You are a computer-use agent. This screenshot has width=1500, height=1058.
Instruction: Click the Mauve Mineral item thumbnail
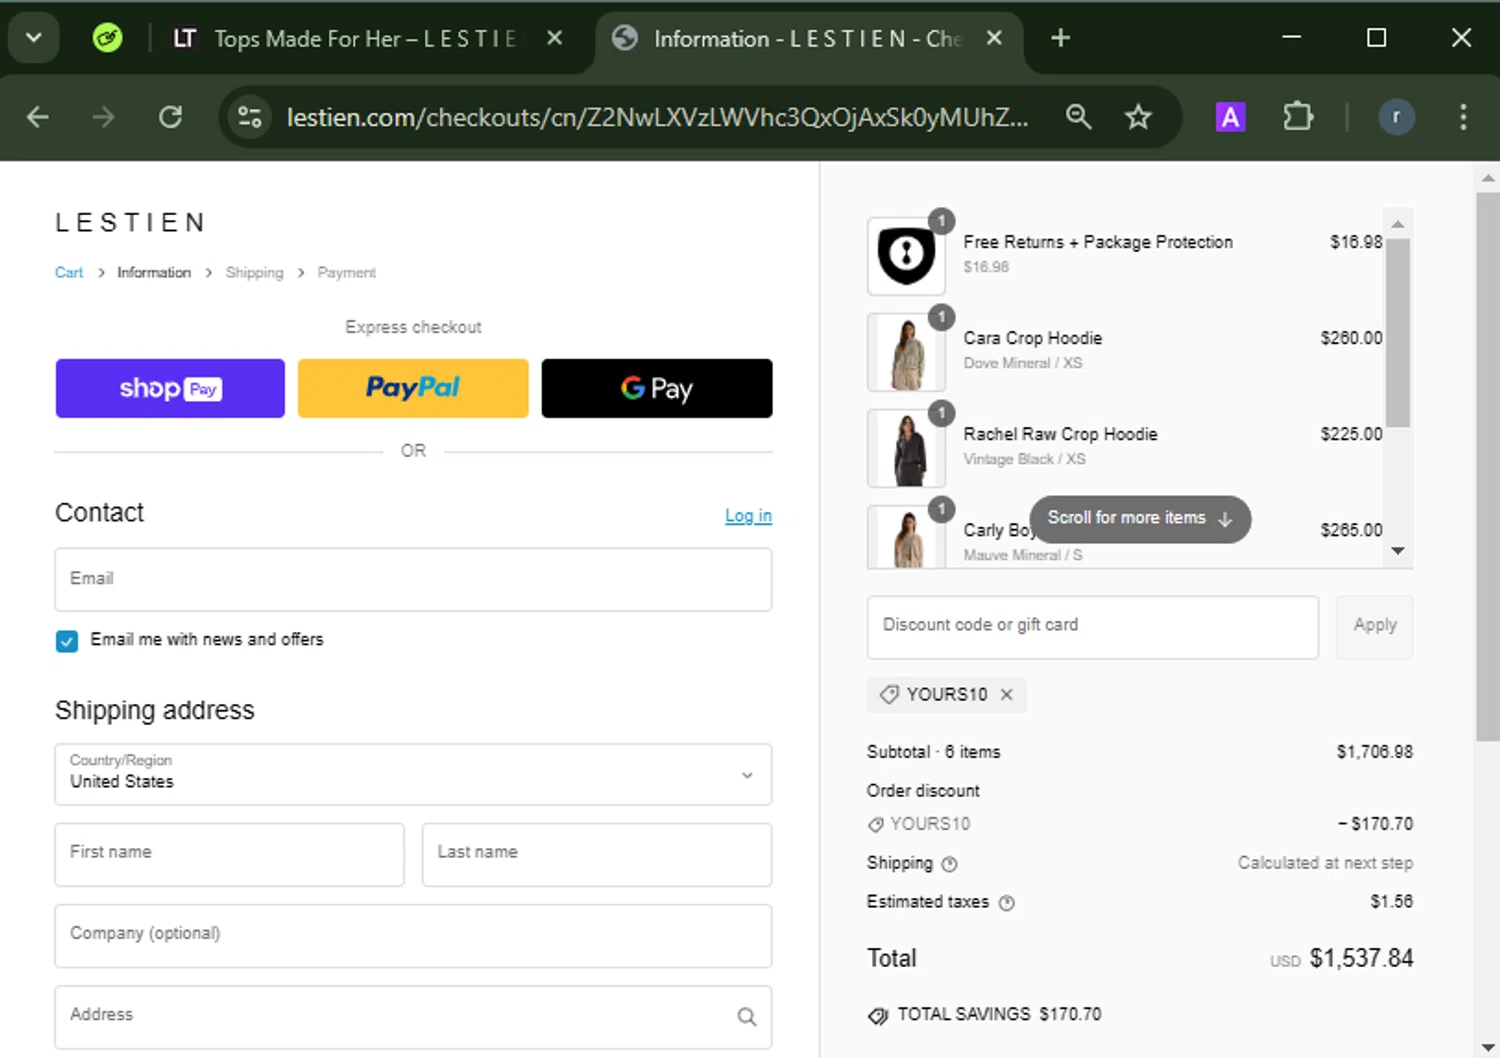coord(906,537)
